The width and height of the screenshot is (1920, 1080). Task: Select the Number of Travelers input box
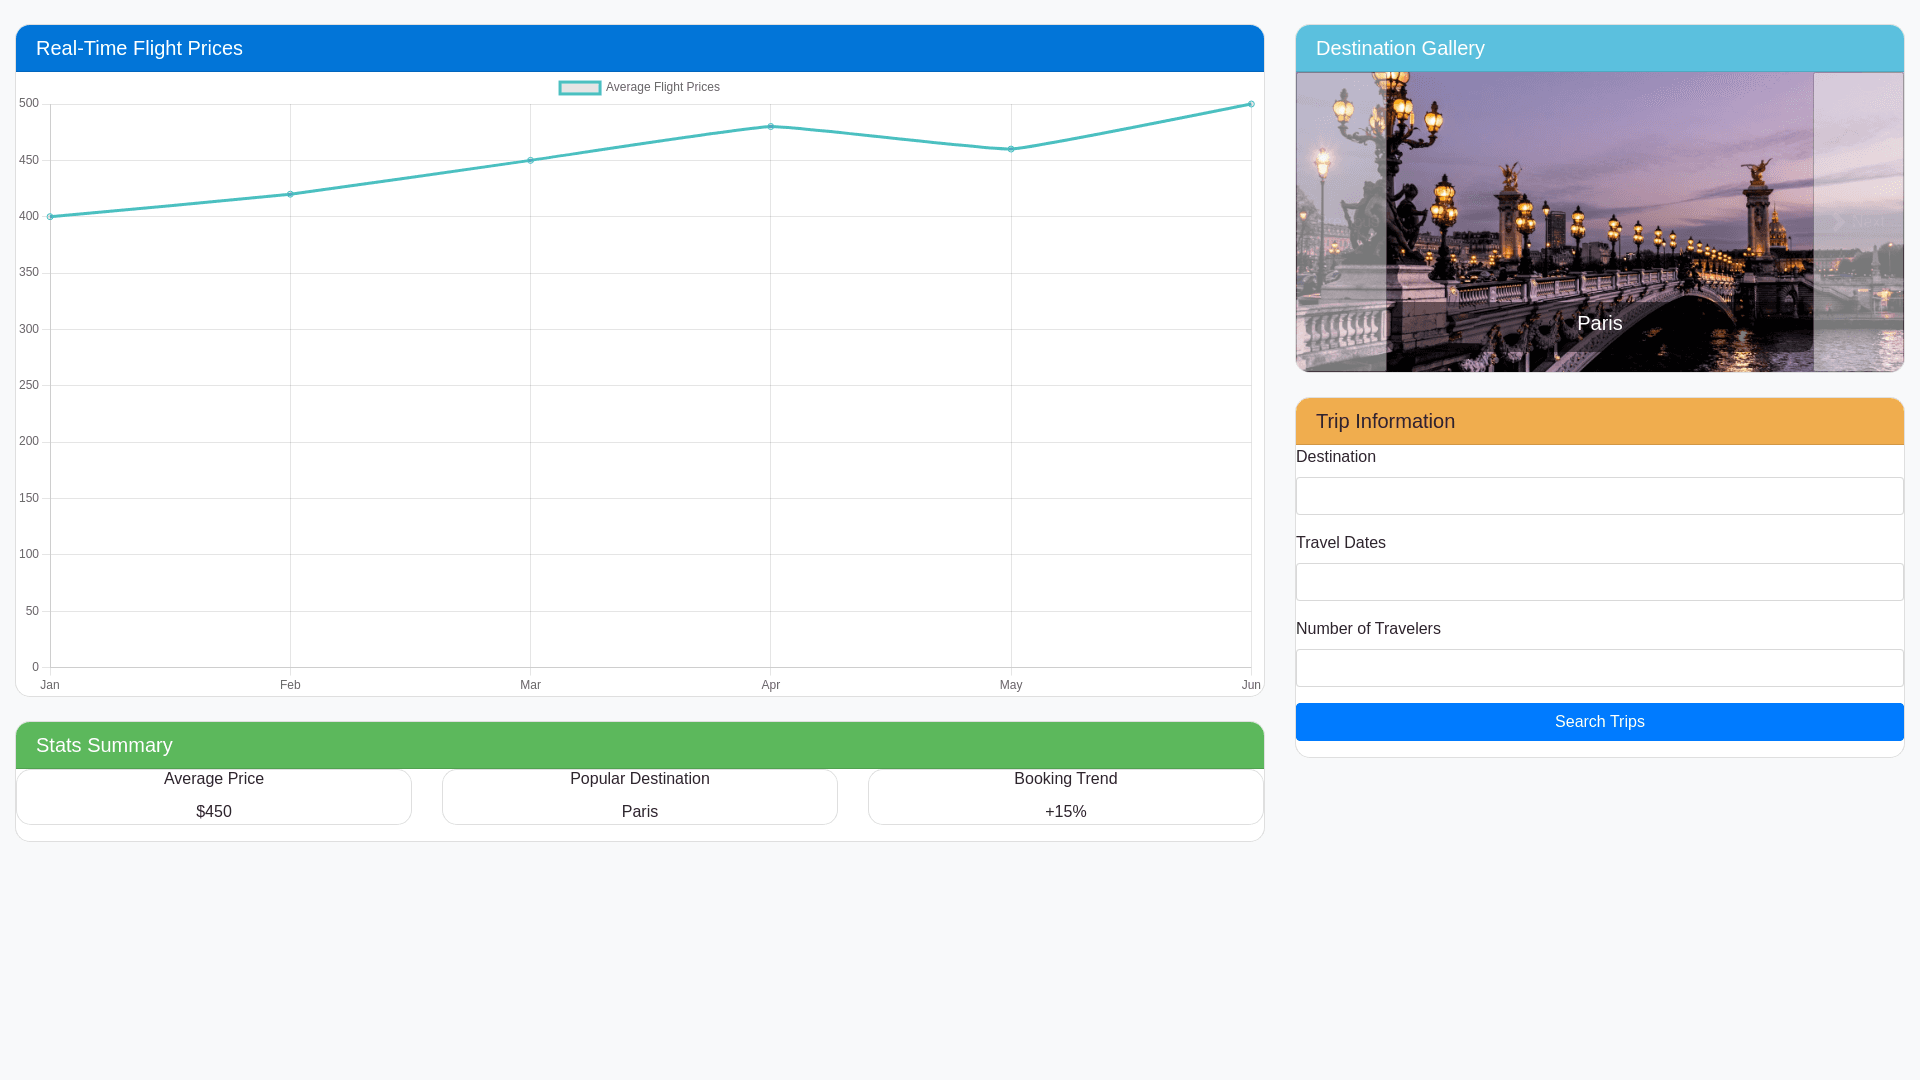pos(1599,668)
